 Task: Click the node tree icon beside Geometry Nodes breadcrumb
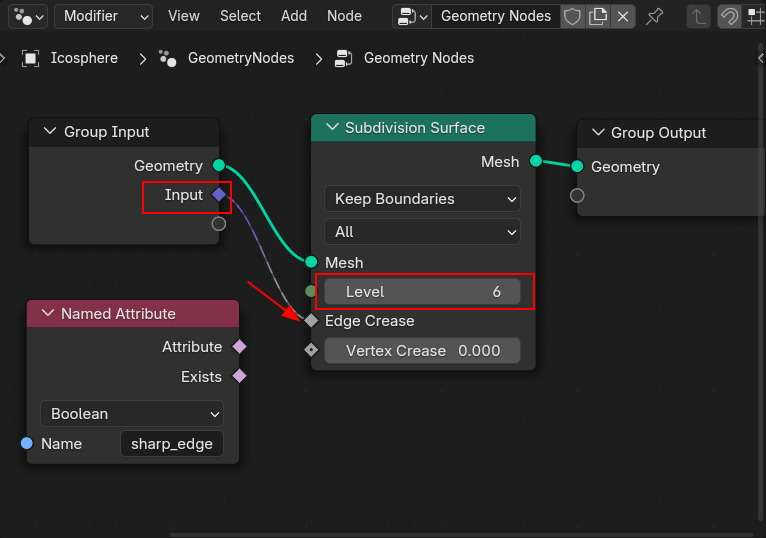[x=343, y=59]
